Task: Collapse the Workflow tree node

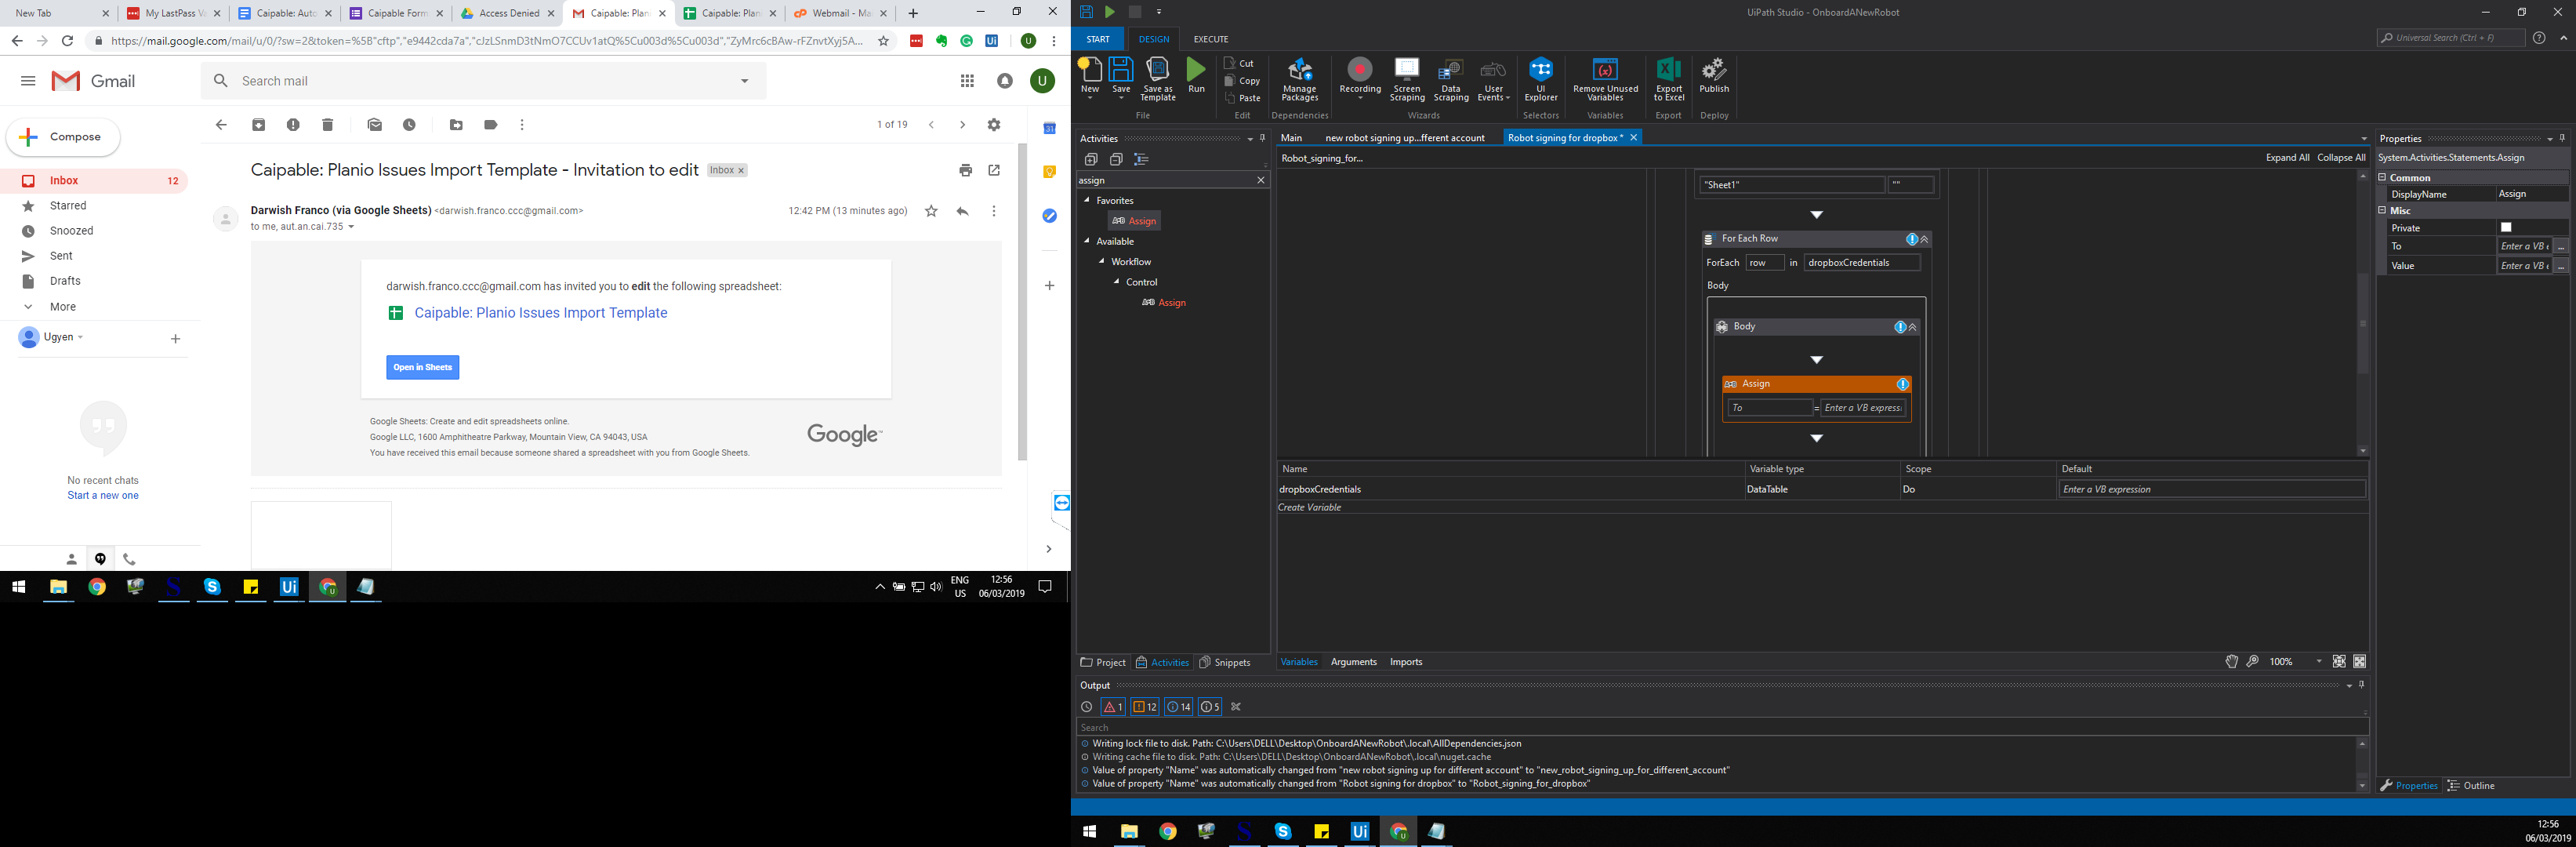Action: 1102,261
